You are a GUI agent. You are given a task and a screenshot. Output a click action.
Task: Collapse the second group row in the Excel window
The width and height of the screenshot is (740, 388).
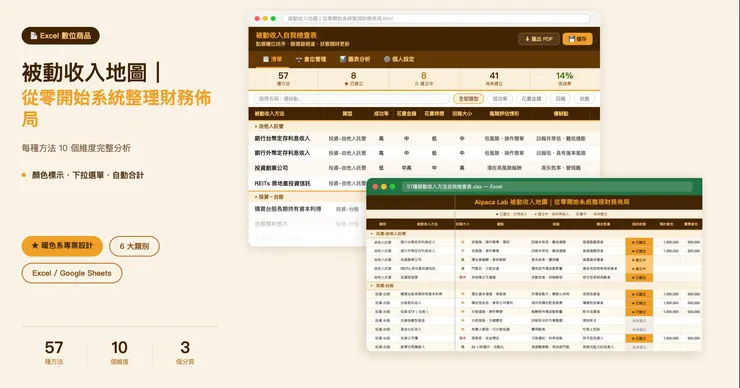point(372,286)
